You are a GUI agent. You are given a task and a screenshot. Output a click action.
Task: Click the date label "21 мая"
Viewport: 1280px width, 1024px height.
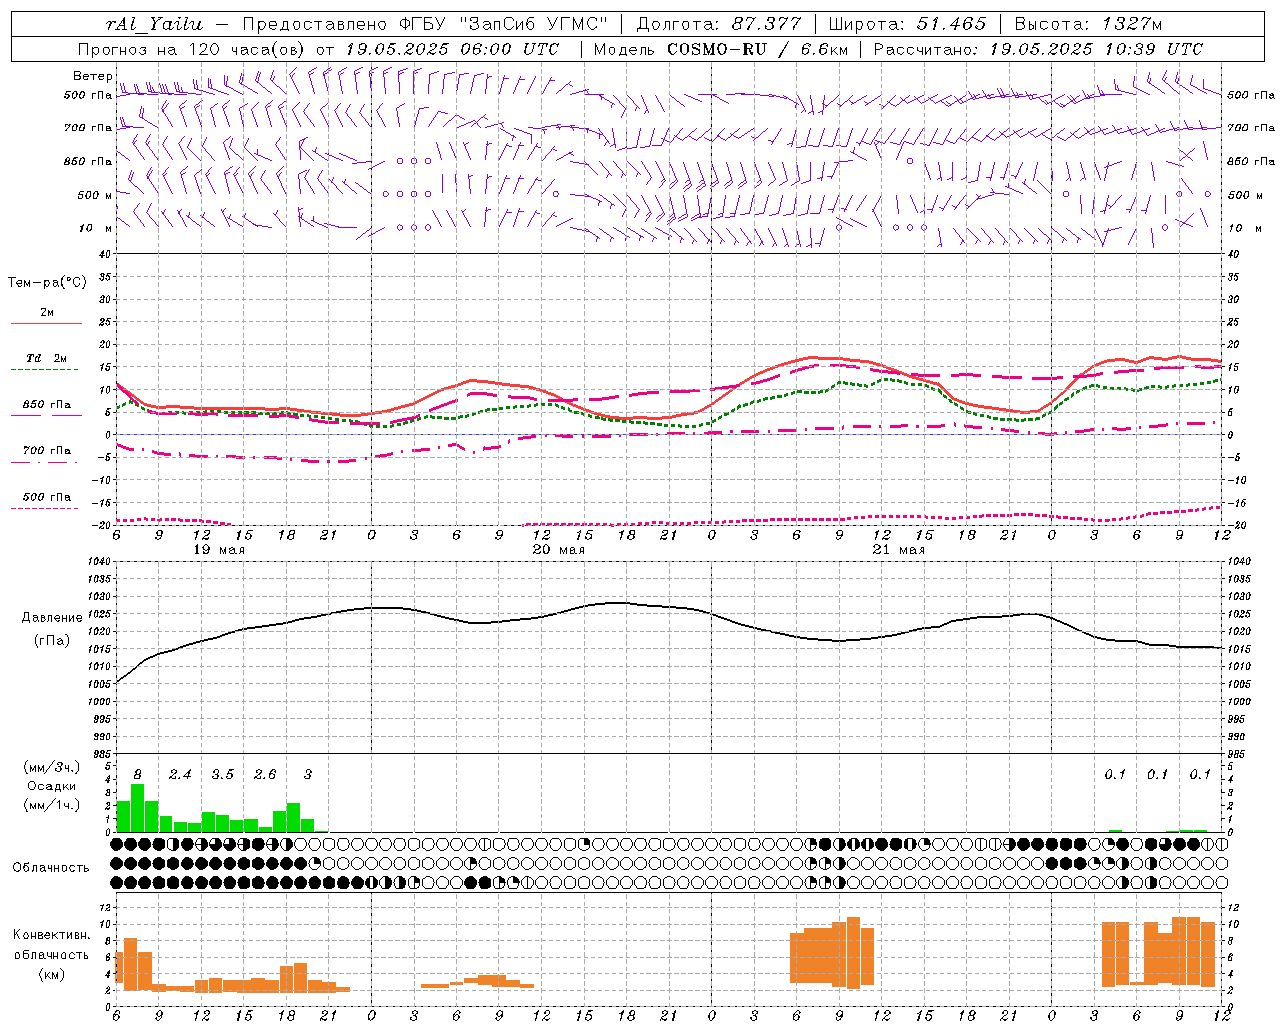(x=899, y=549)
